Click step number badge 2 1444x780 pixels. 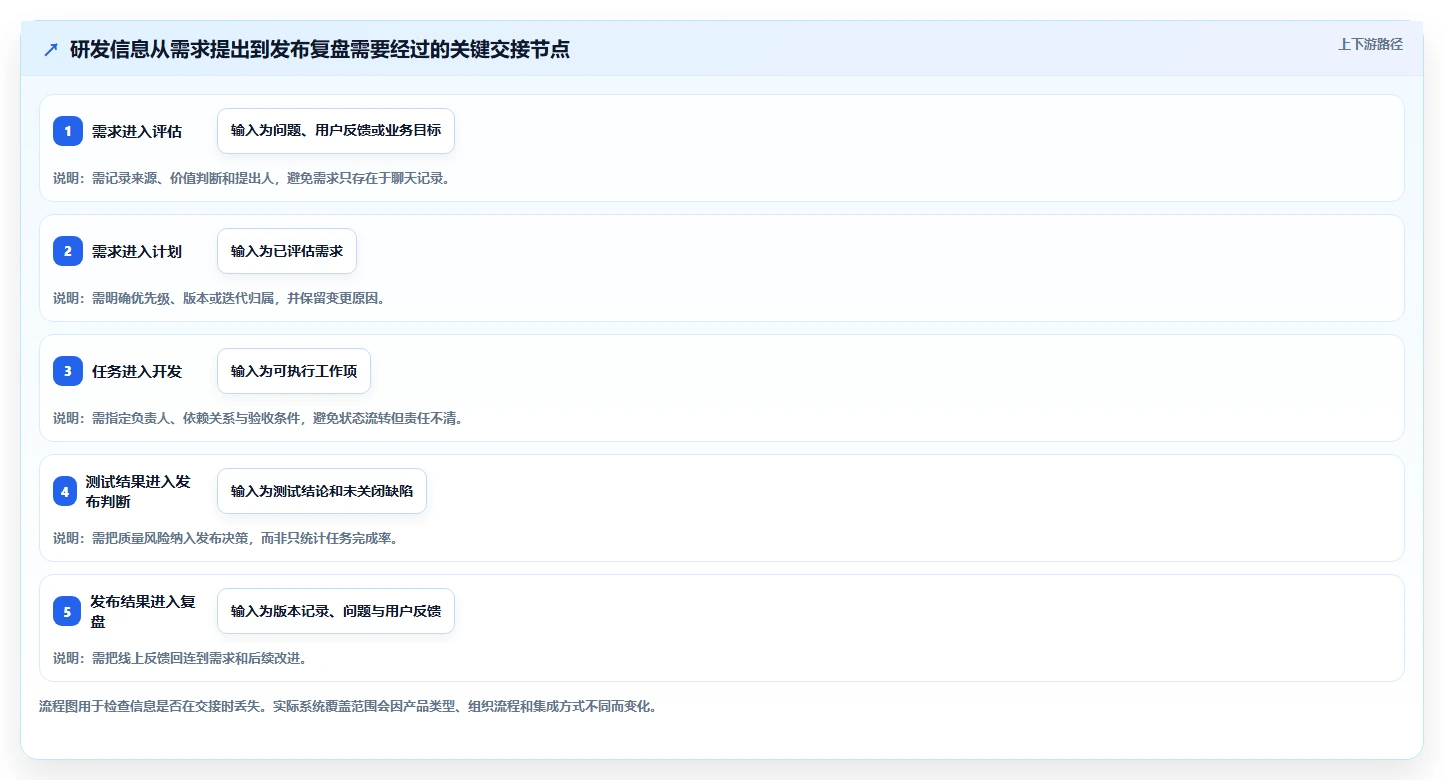(x=68, y=251)
